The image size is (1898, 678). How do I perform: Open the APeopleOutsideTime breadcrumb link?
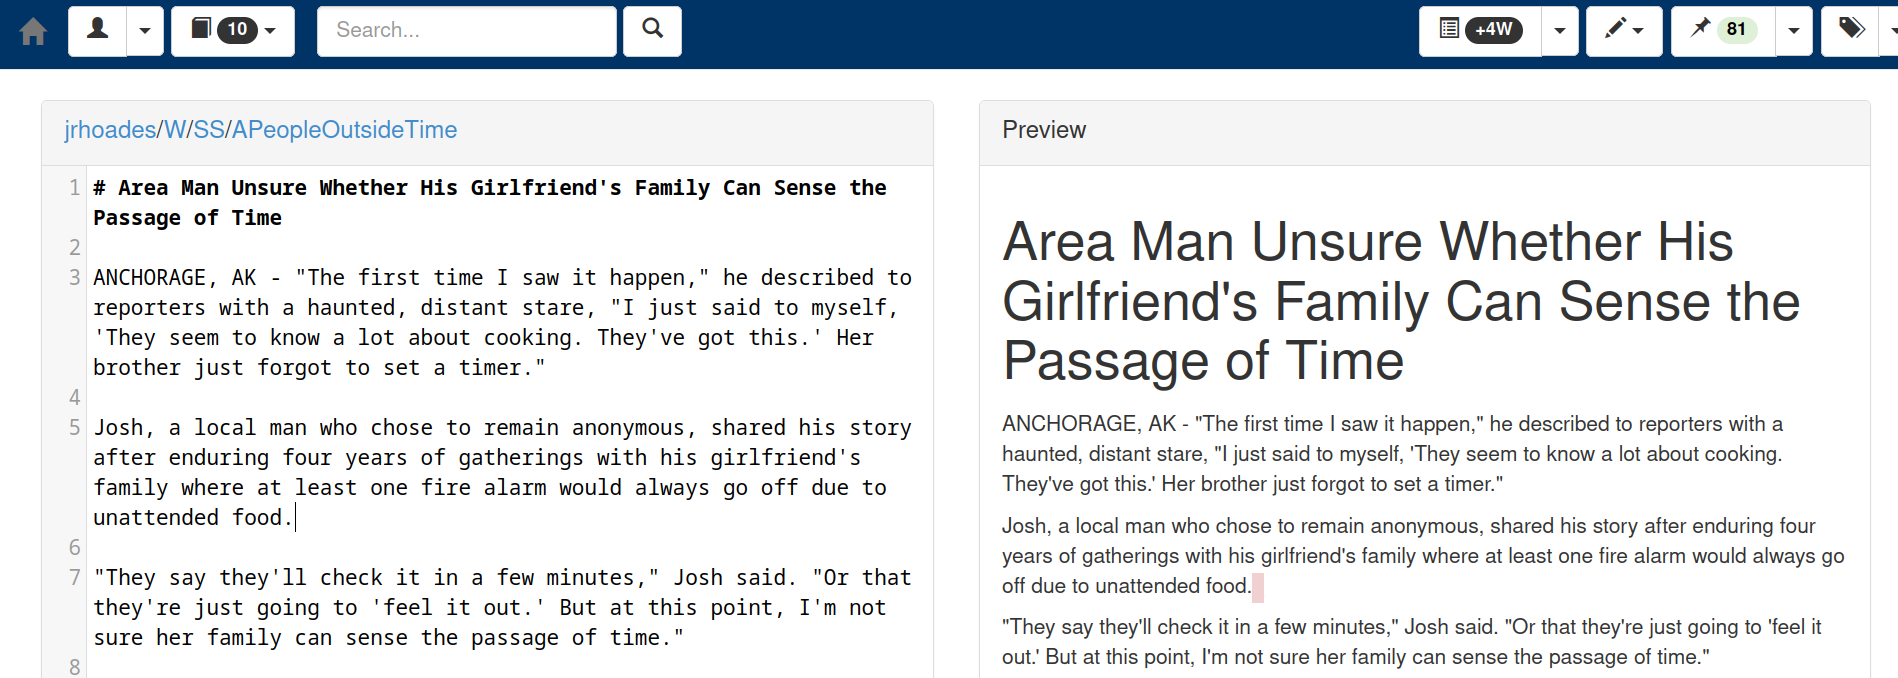click(344, 130)
